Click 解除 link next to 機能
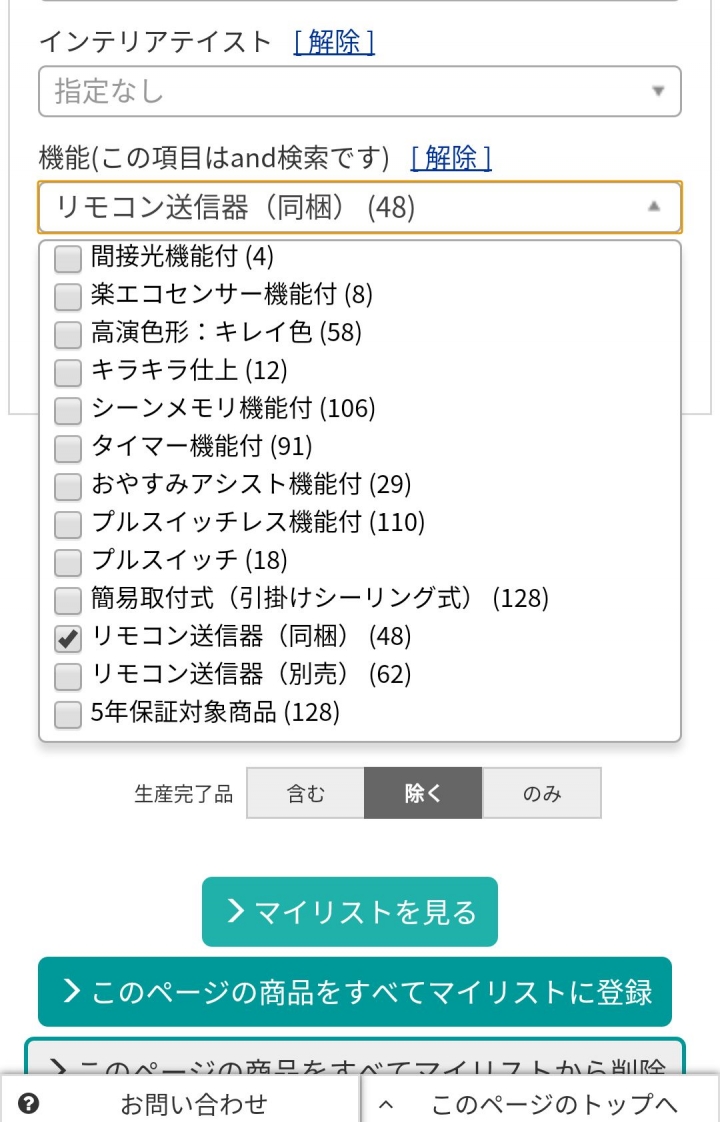Image resolution: width=720 pixels, height=1122 pixels. (x=451, y=157)
